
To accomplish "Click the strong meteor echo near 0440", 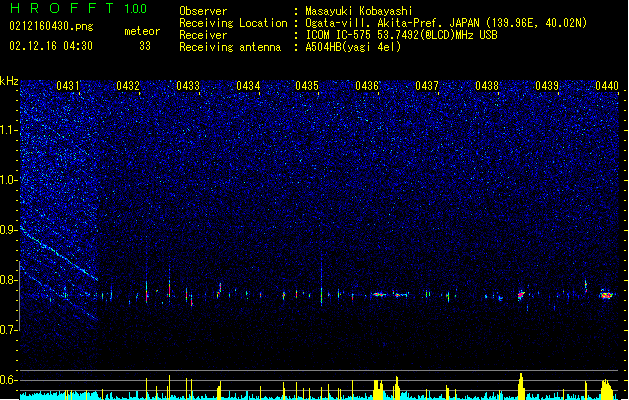I will (606, 294).
